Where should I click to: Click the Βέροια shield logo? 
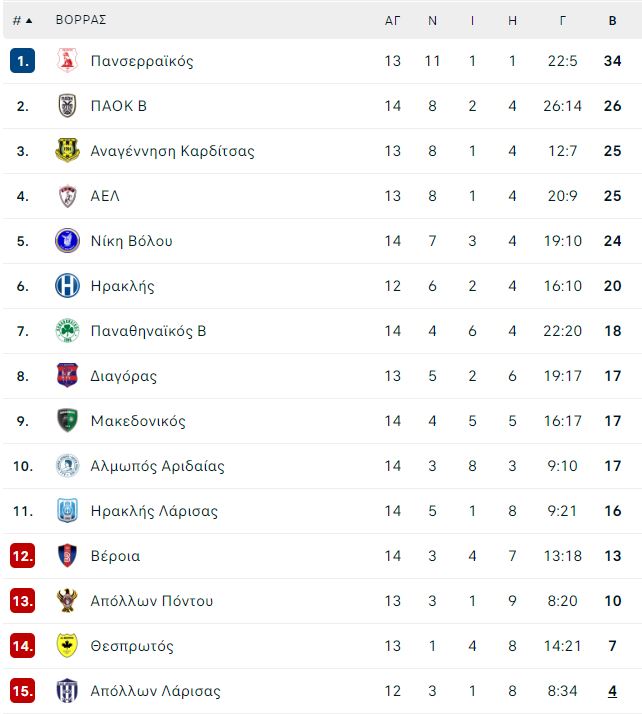[x=67, y=556]
